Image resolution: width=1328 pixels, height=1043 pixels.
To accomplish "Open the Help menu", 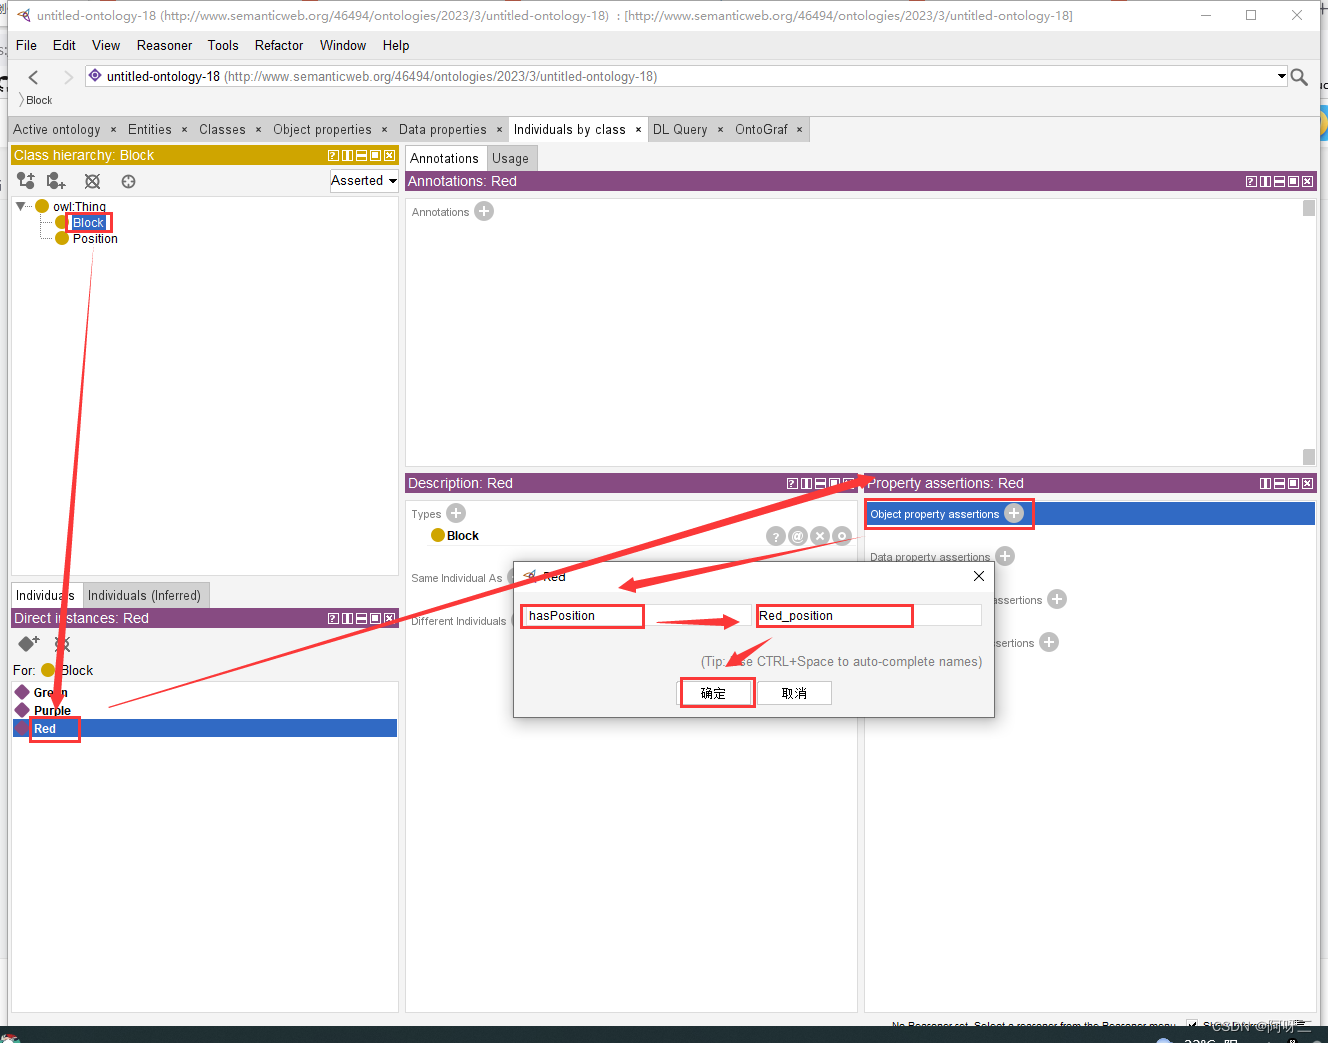I will [x=396, y=45].
